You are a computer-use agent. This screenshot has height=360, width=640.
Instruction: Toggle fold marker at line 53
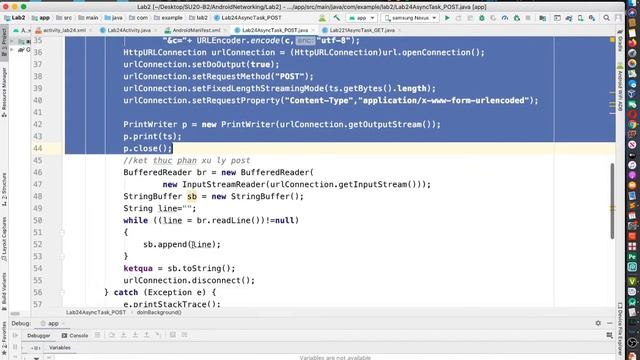pos(62,256)
